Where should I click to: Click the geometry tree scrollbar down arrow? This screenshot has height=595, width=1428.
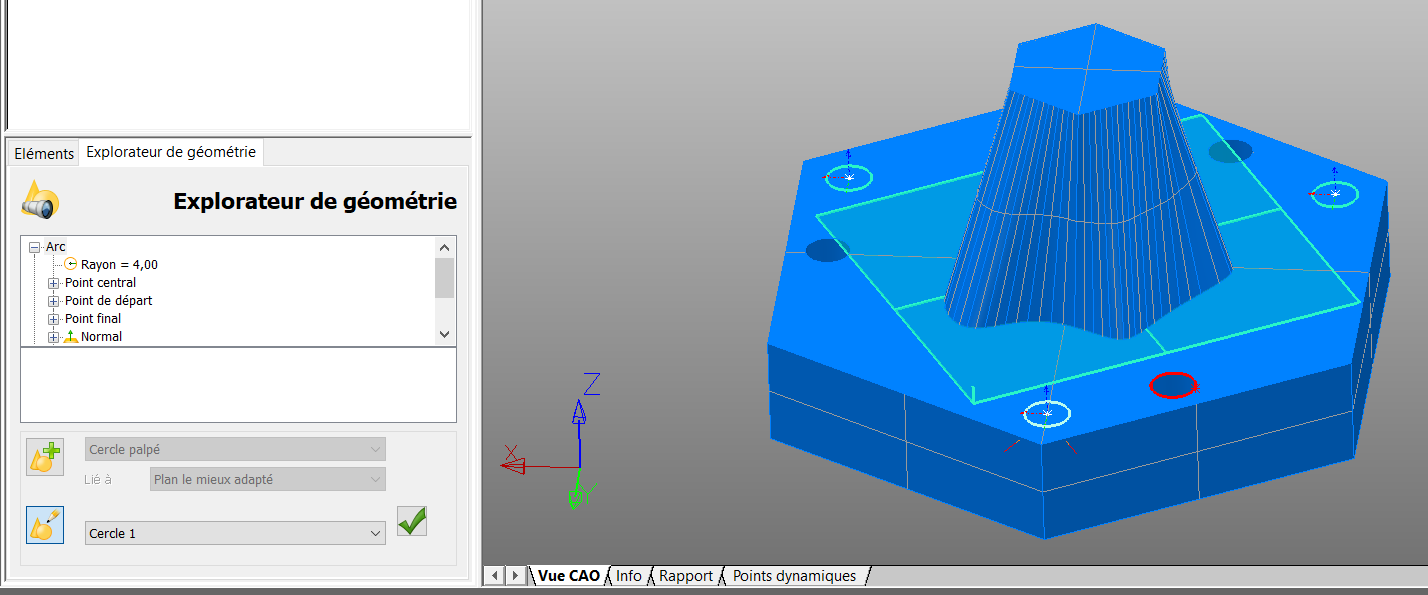click(445, 335)
